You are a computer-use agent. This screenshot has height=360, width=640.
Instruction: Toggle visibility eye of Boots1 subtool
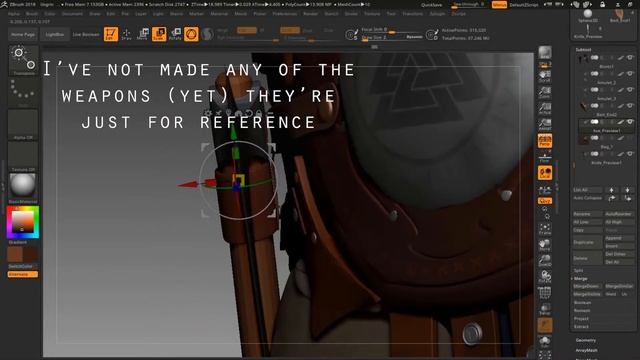pos(630,58)
